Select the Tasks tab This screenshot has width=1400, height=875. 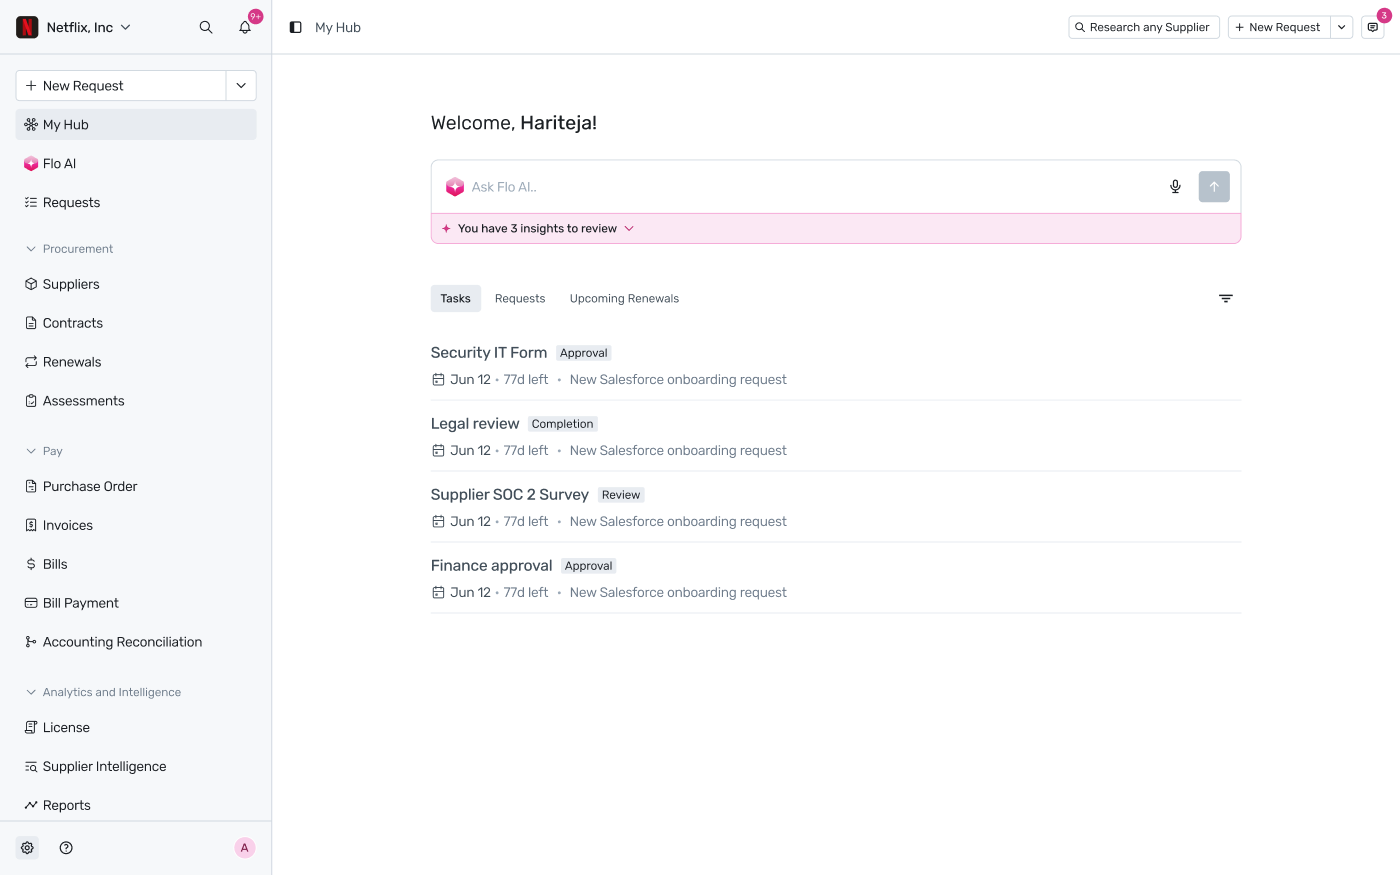pos(455,299)
